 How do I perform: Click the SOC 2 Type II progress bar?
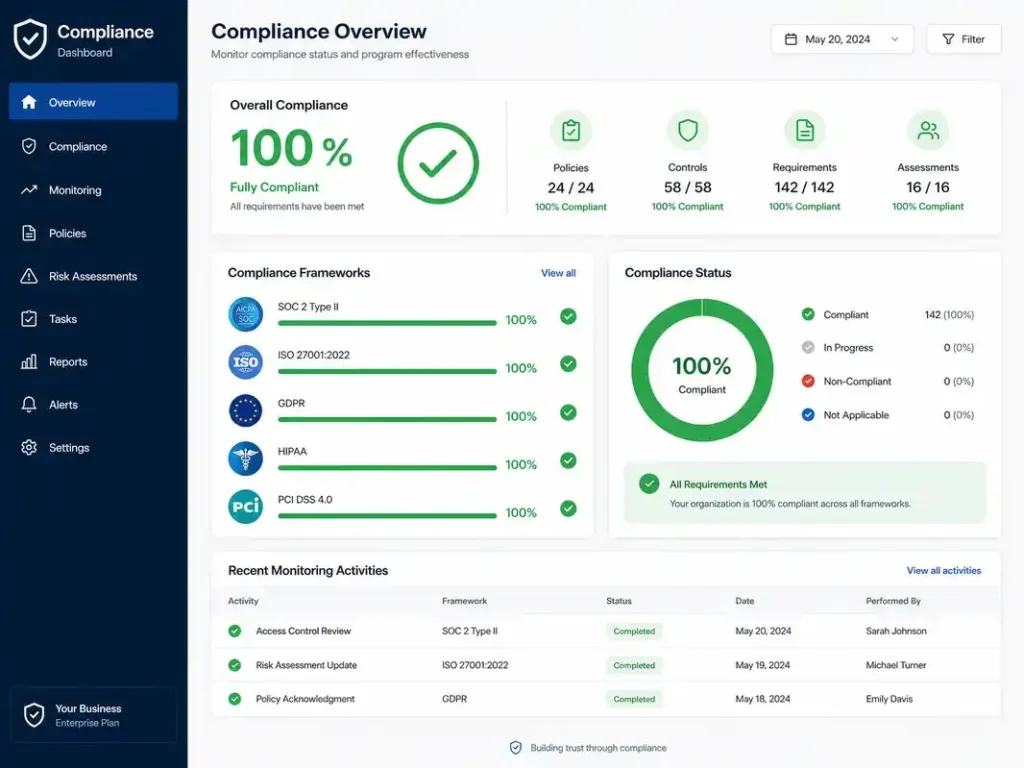(x=387, y=323)
